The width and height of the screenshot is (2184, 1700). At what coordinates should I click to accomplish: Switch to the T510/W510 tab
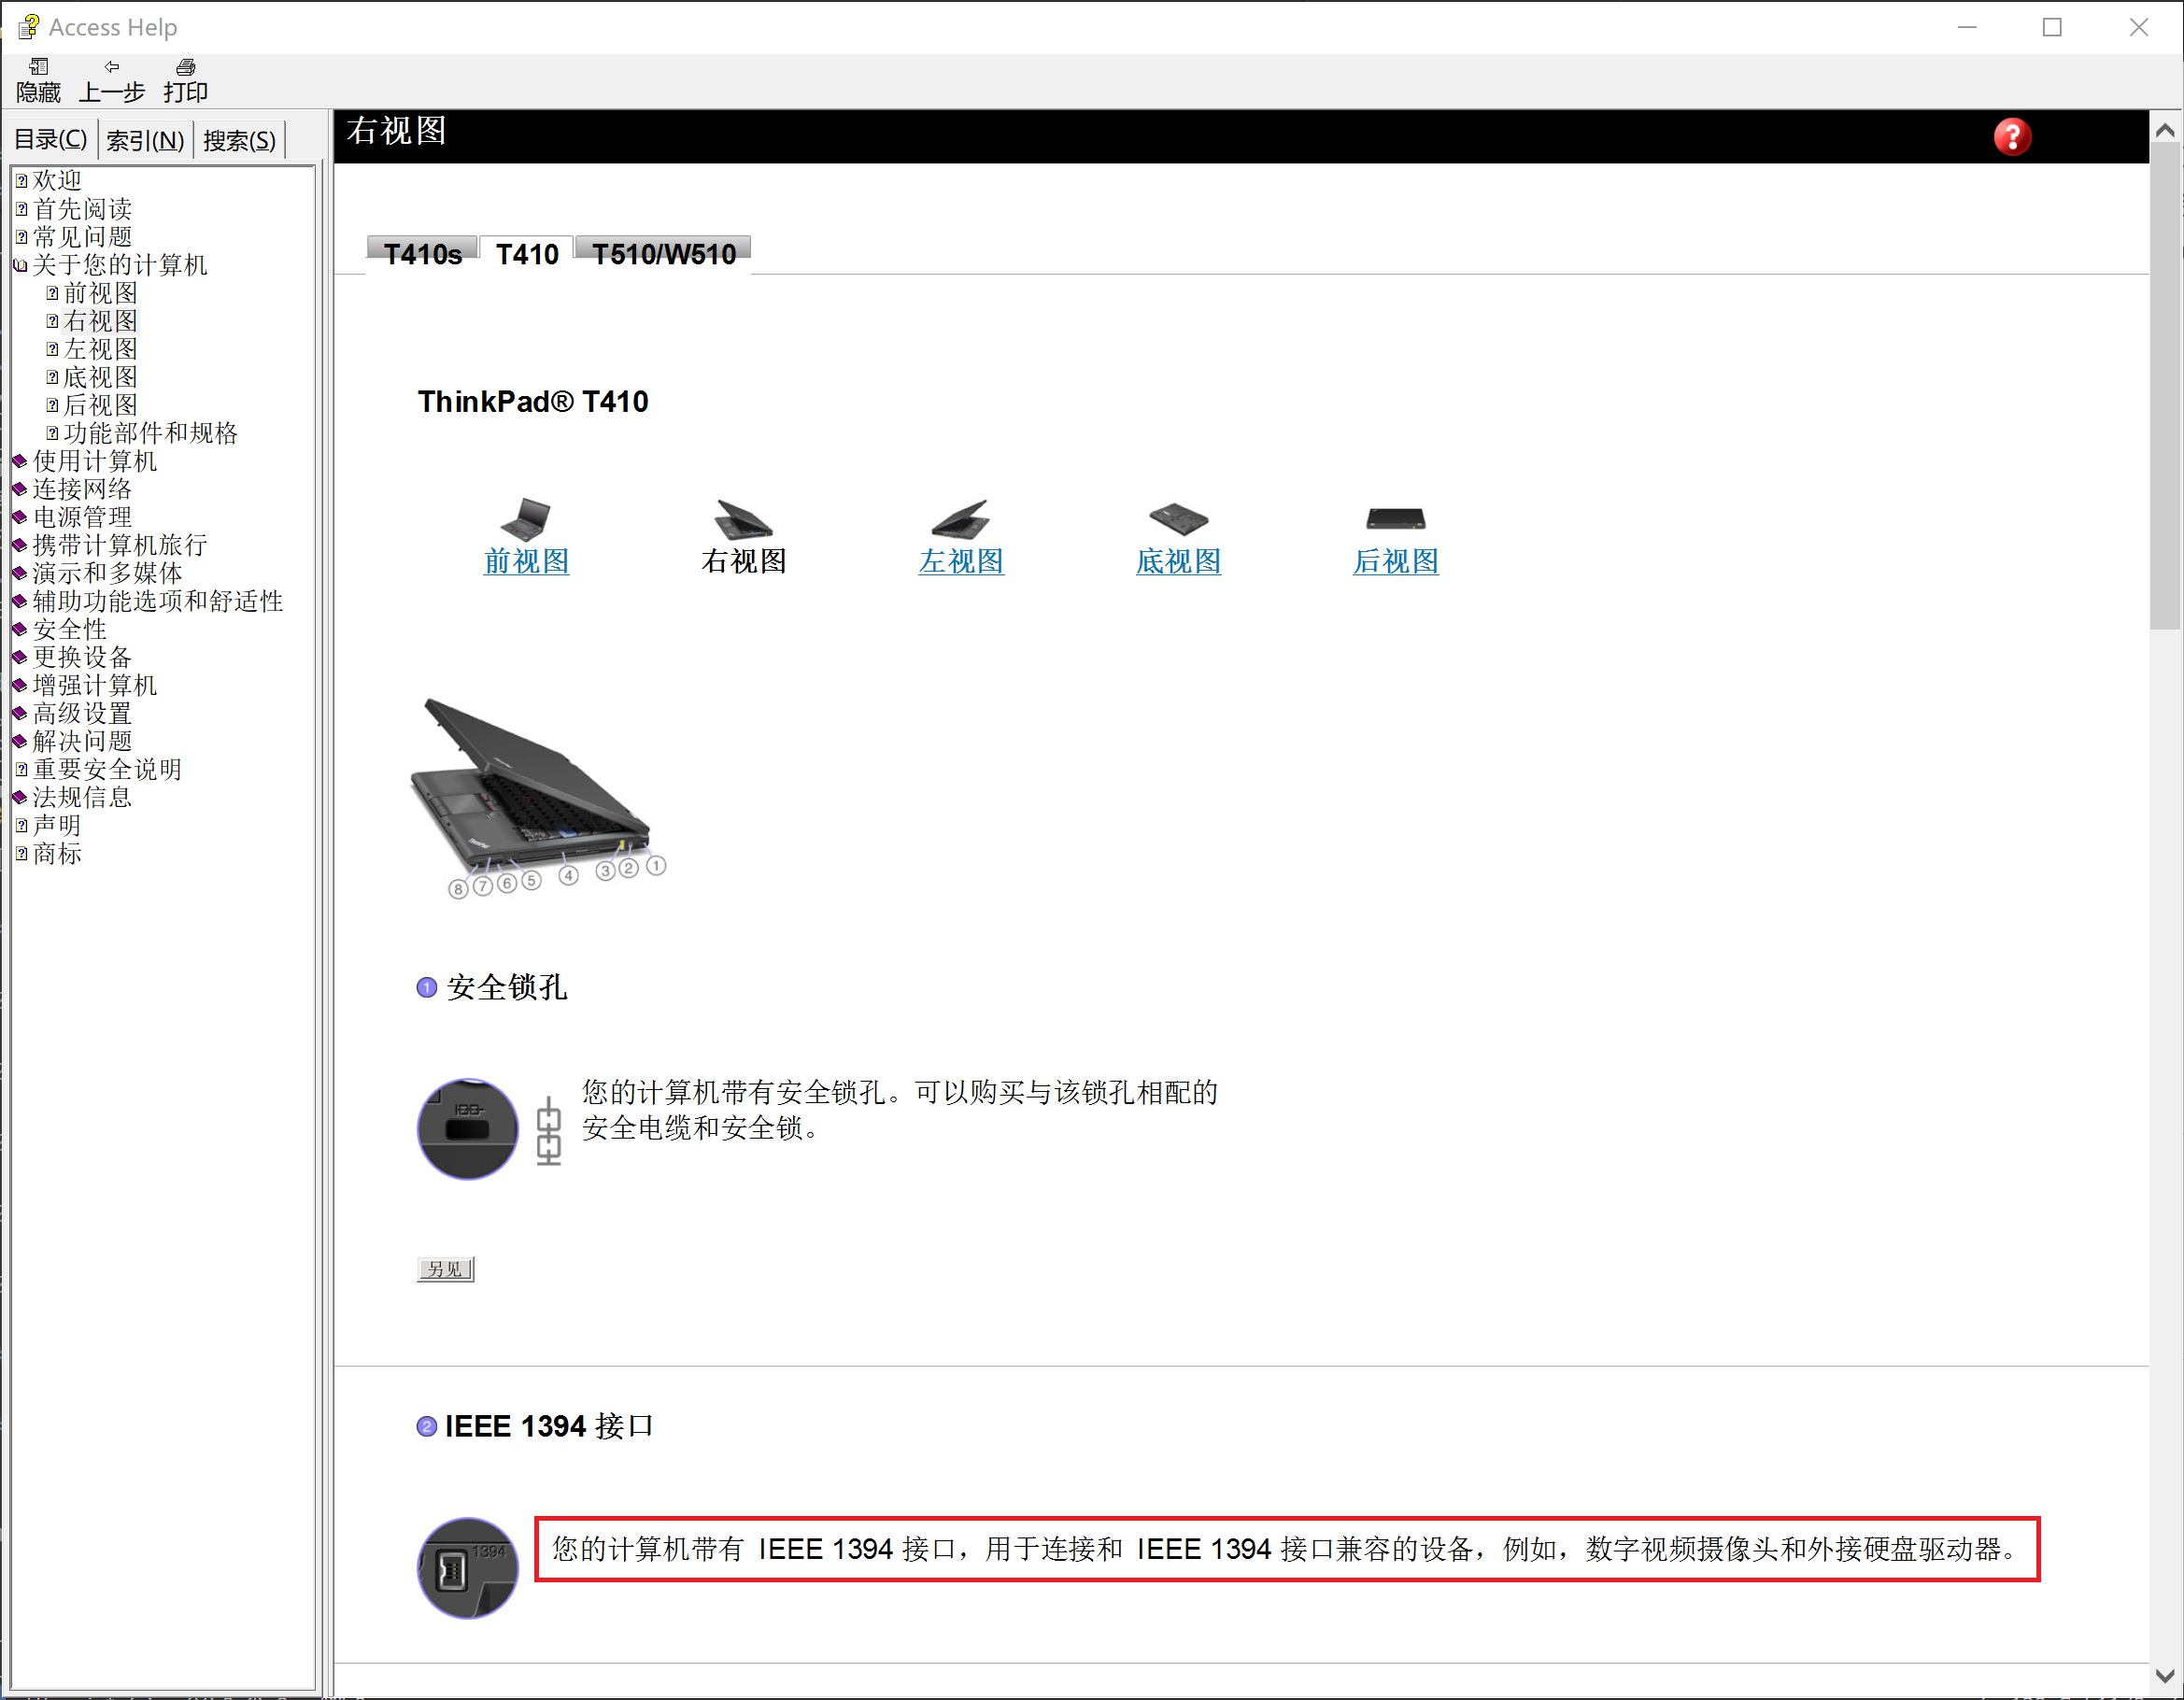pyautogui.click(x=663, y=254)
